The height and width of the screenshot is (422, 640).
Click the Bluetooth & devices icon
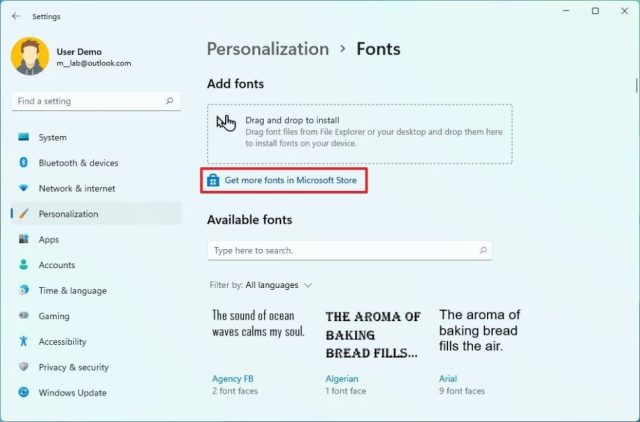(x=24, y=162)
